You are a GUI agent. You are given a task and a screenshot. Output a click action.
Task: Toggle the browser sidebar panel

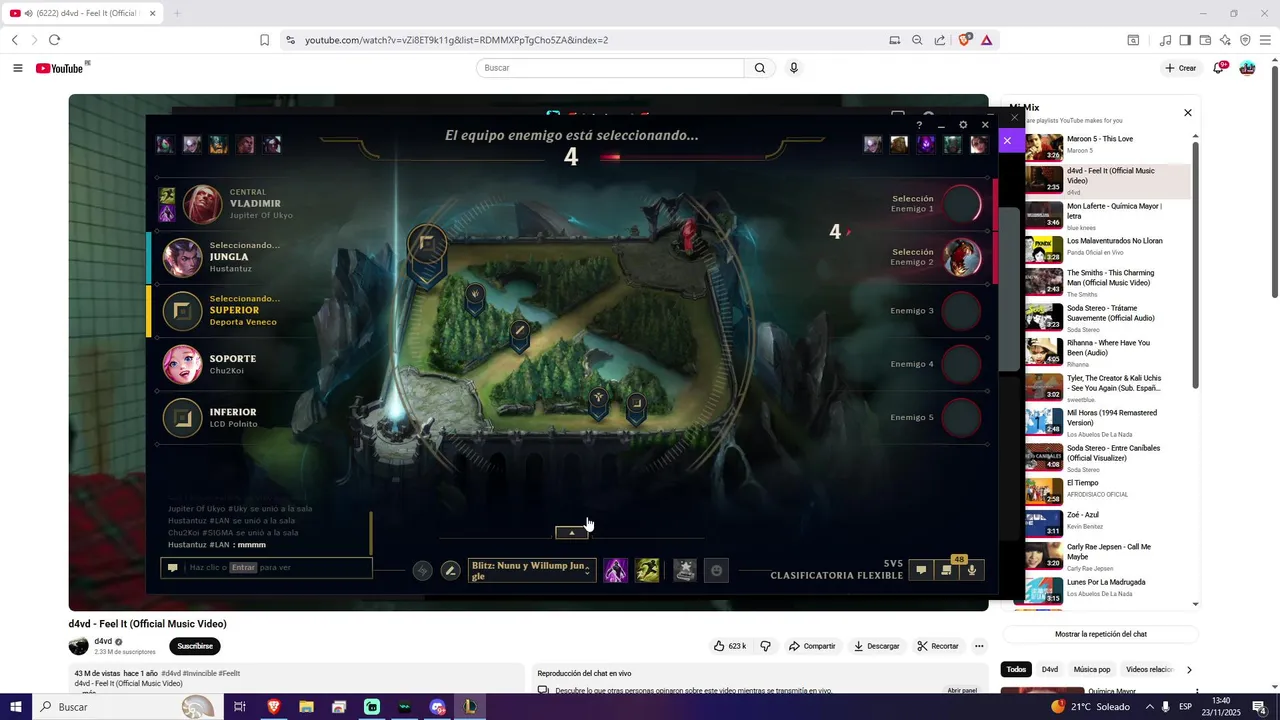point(1185,40)
